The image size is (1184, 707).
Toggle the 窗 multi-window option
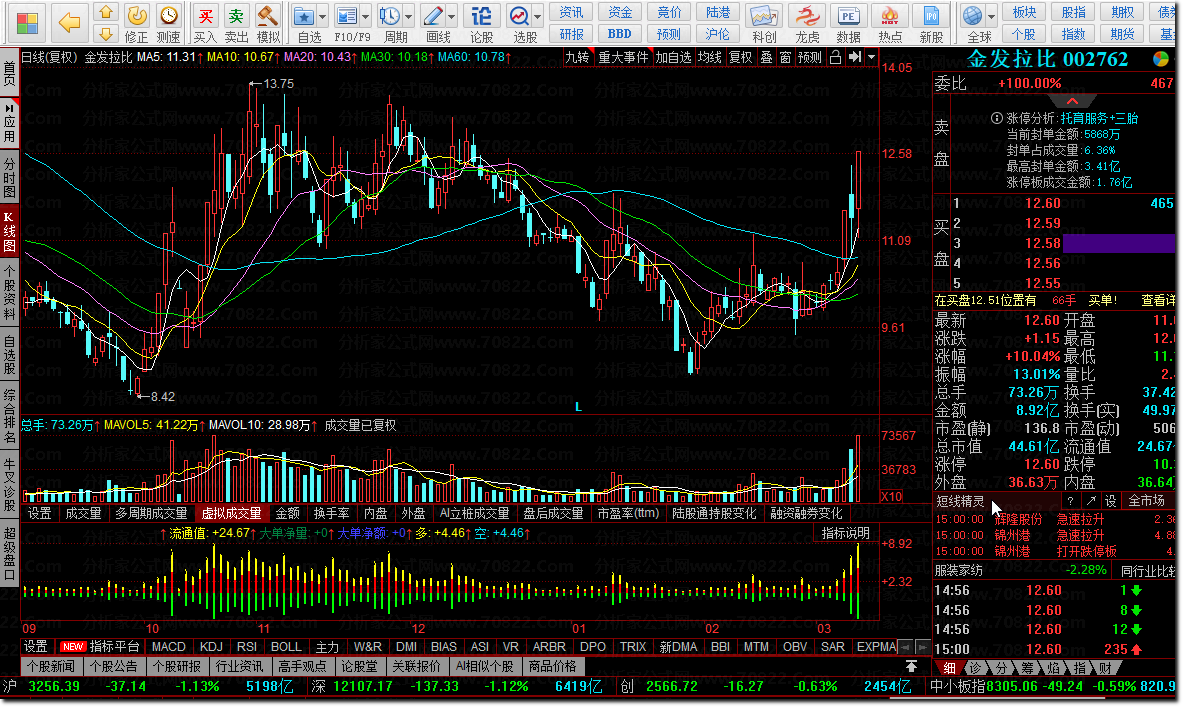tap(785, 57)
